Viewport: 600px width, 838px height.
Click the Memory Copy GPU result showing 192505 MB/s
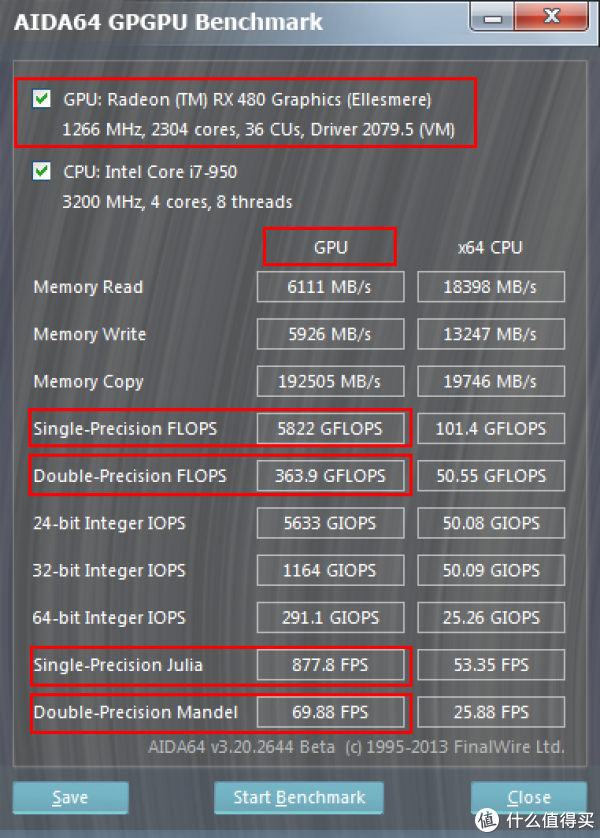[330, 381]
